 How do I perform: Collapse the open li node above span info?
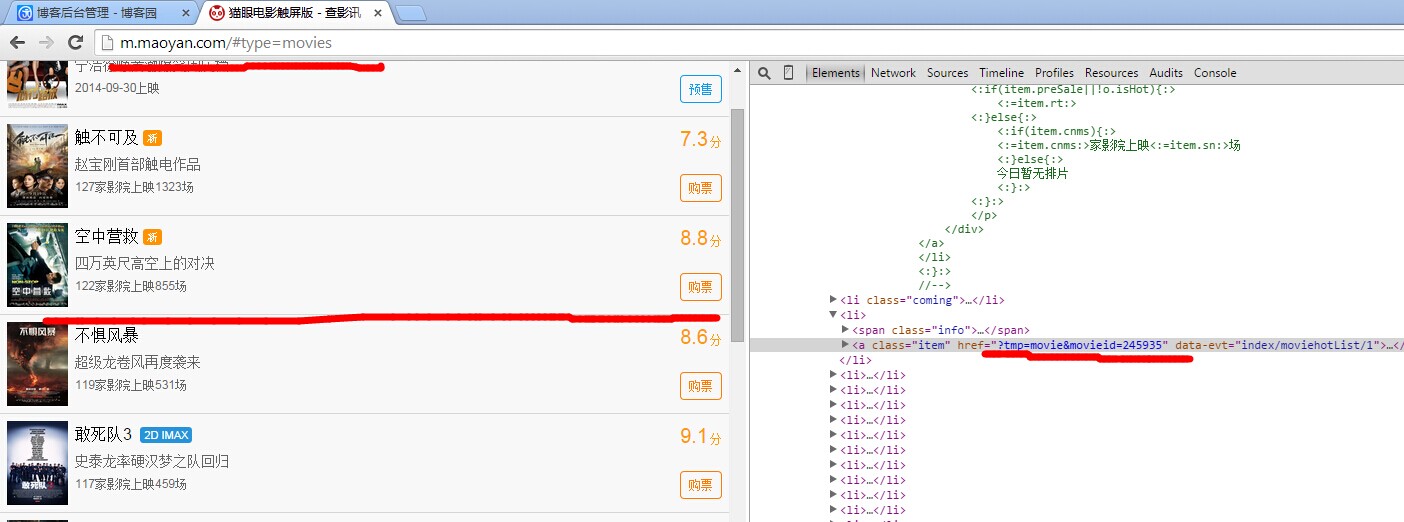(834, 315)
